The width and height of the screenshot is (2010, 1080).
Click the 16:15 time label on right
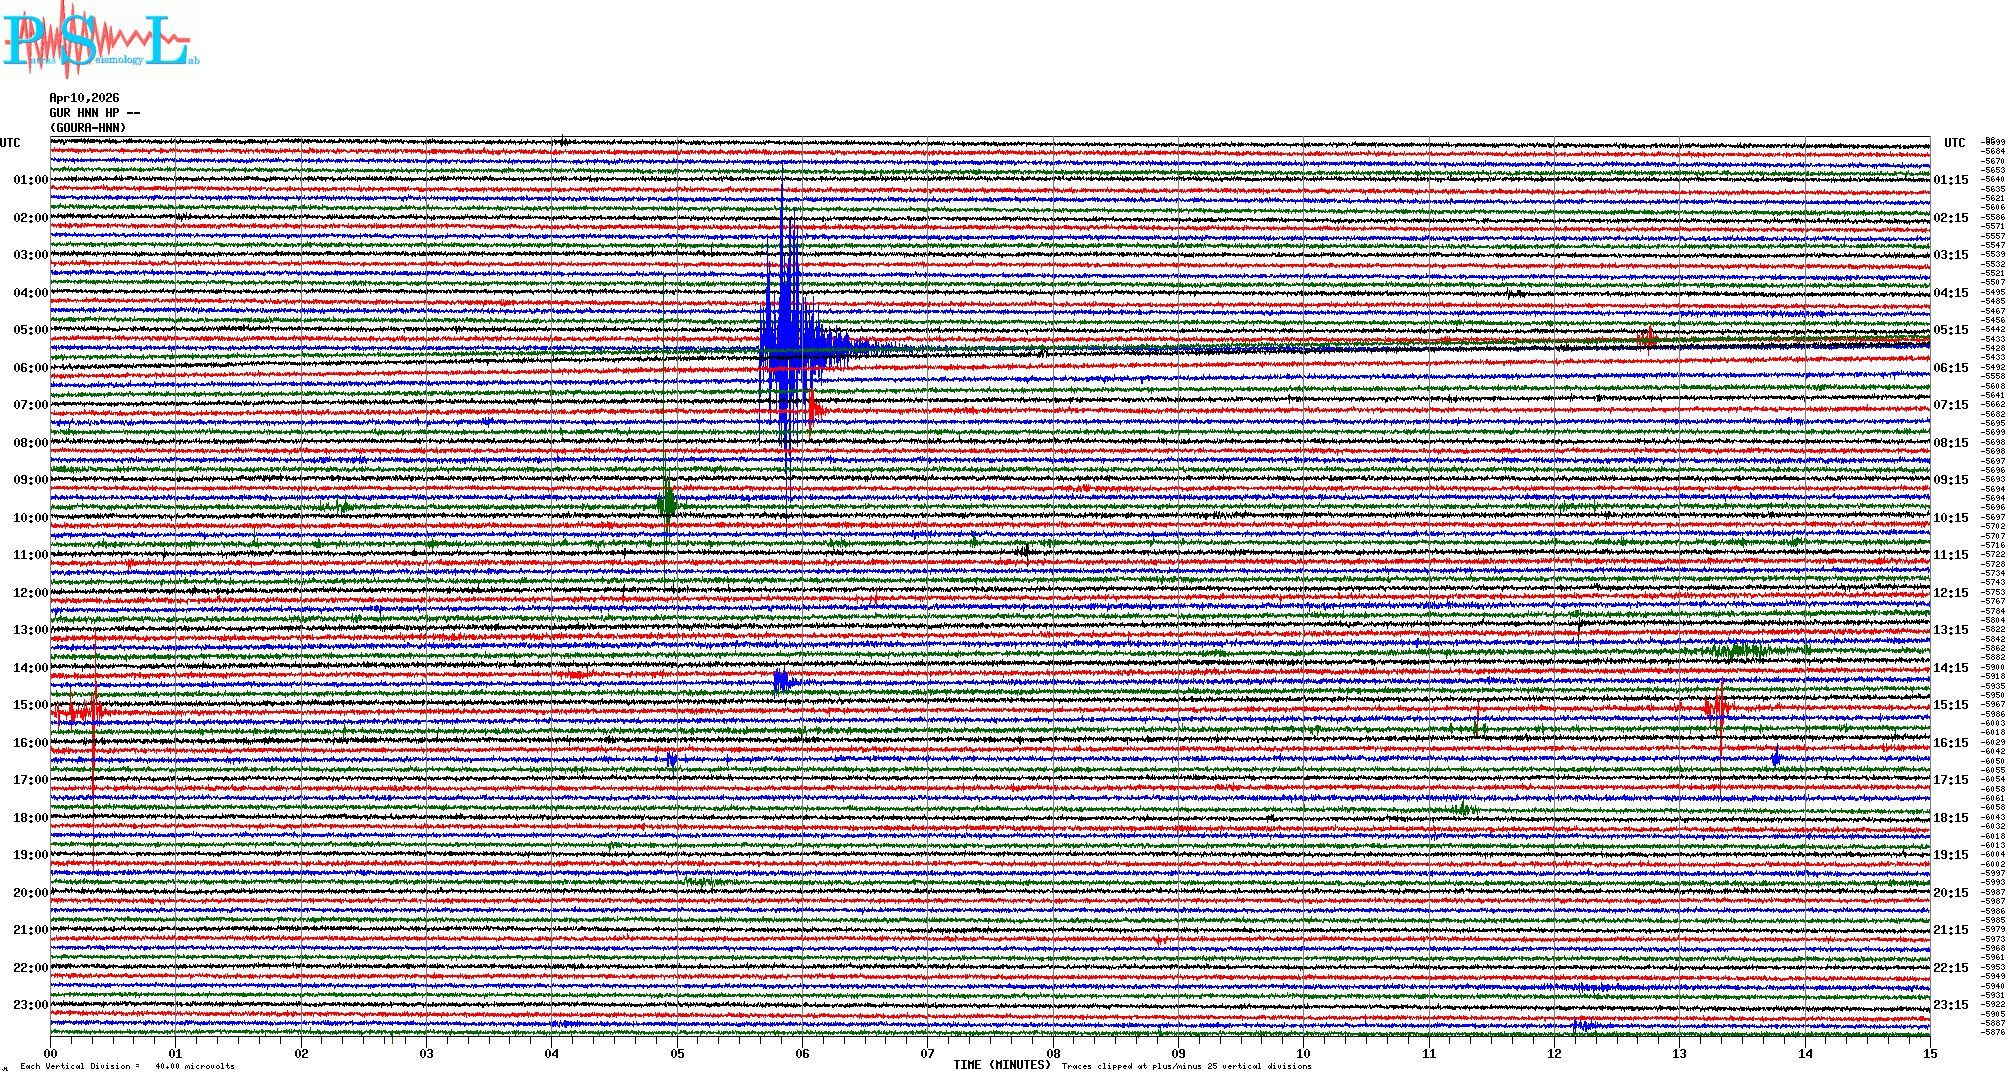1950,743
